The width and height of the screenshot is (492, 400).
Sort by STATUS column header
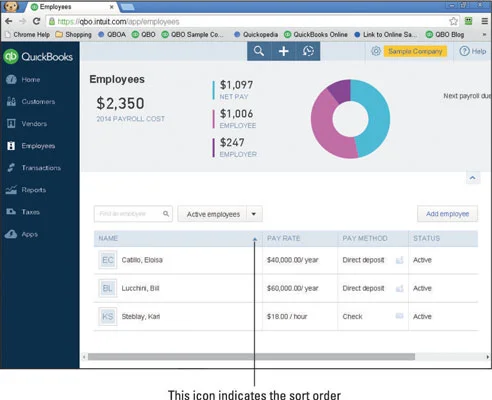[x=426, y=238]
